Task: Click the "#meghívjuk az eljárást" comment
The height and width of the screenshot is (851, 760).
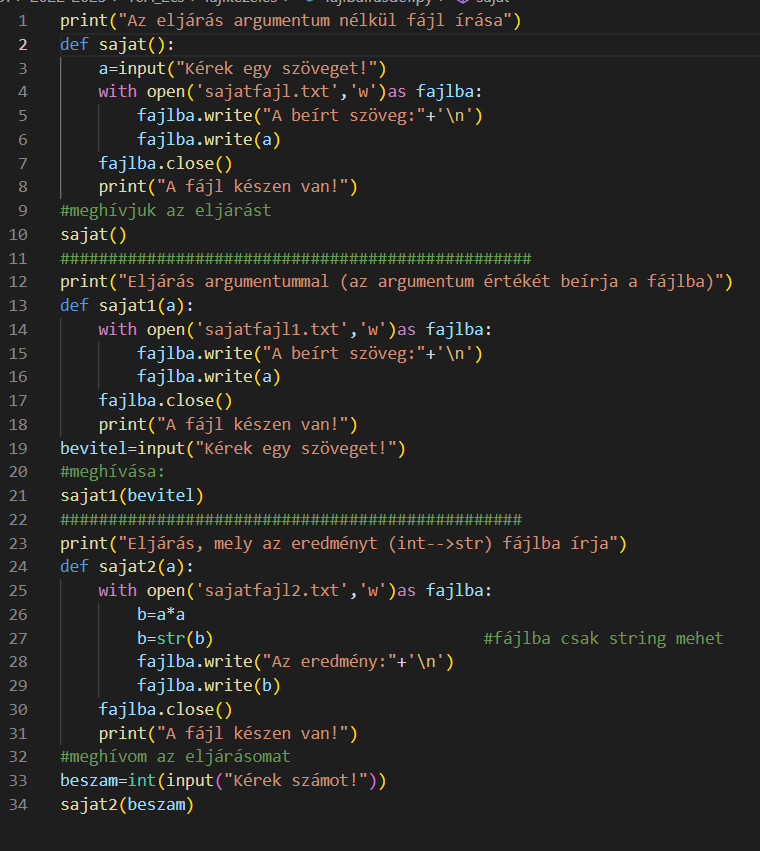Action: [x=165, y=210]
